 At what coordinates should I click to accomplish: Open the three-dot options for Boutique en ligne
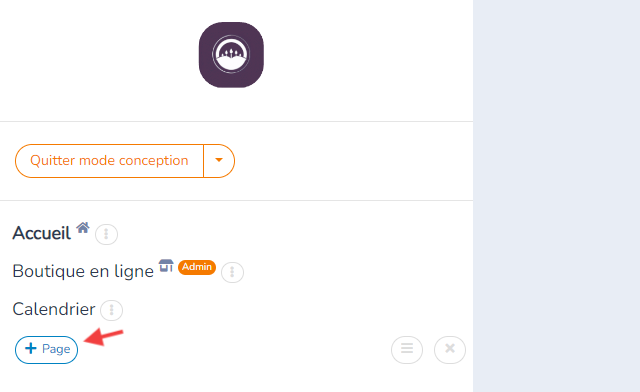(232, 272)
